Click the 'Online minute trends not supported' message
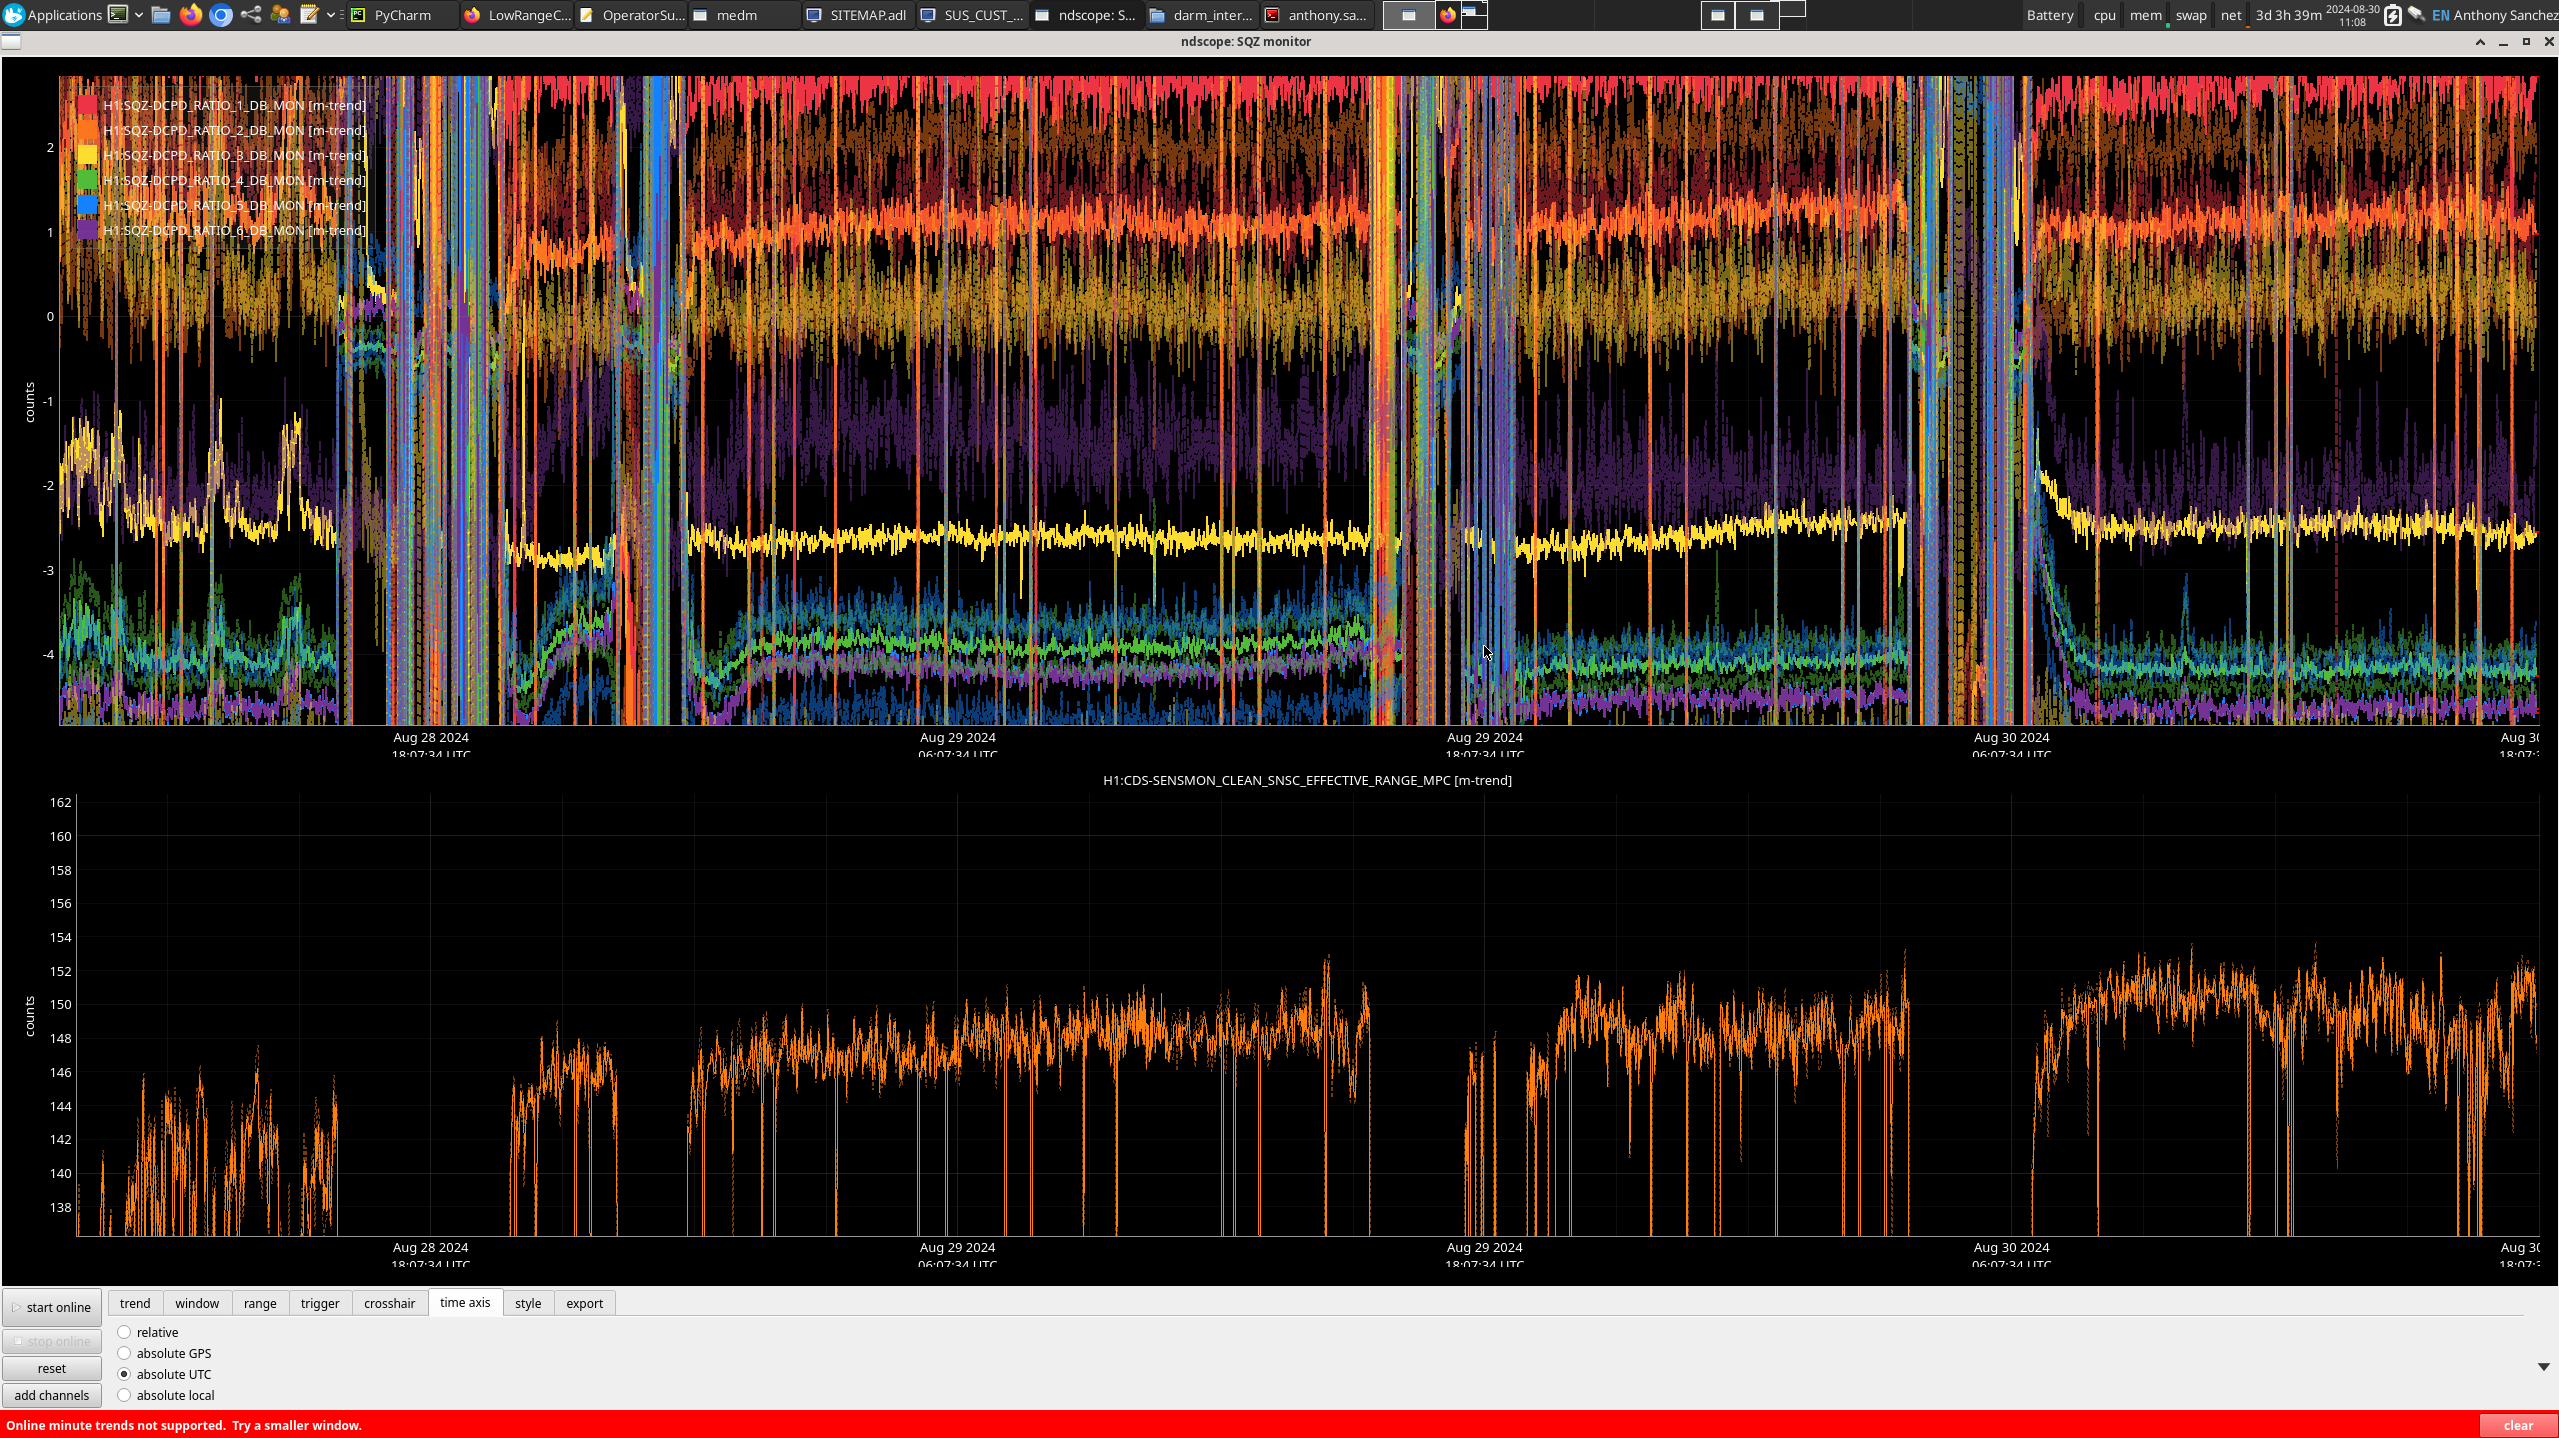 pos(184,1425)
